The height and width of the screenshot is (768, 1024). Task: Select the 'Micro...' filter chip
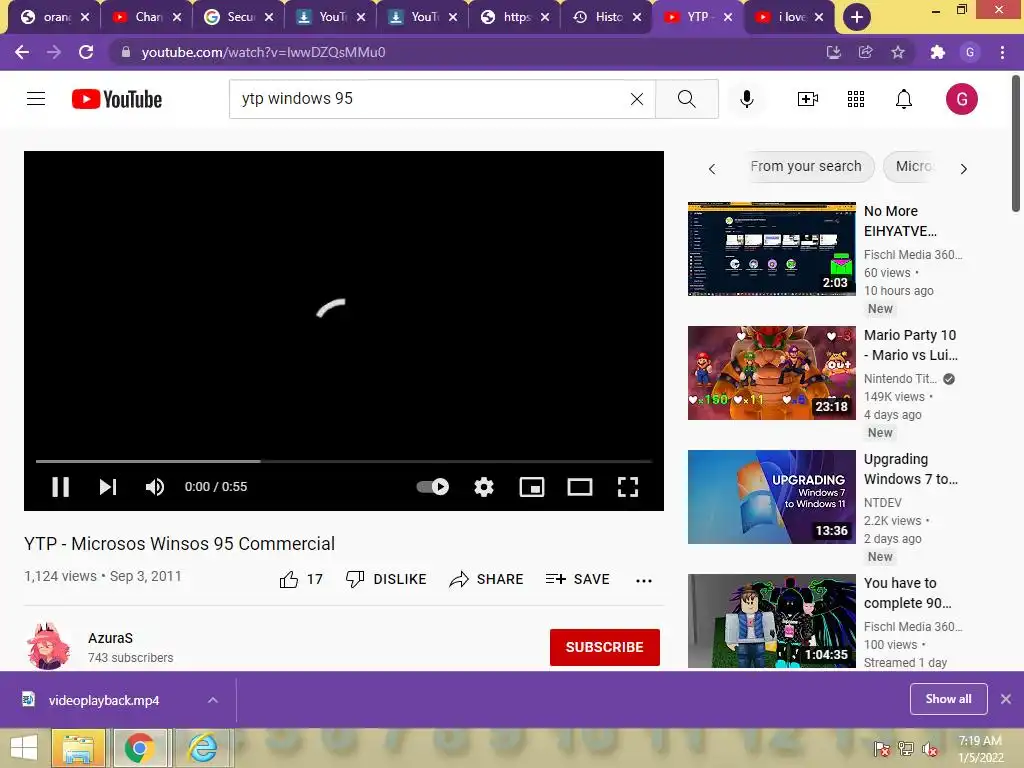click(x=913, y=167)
